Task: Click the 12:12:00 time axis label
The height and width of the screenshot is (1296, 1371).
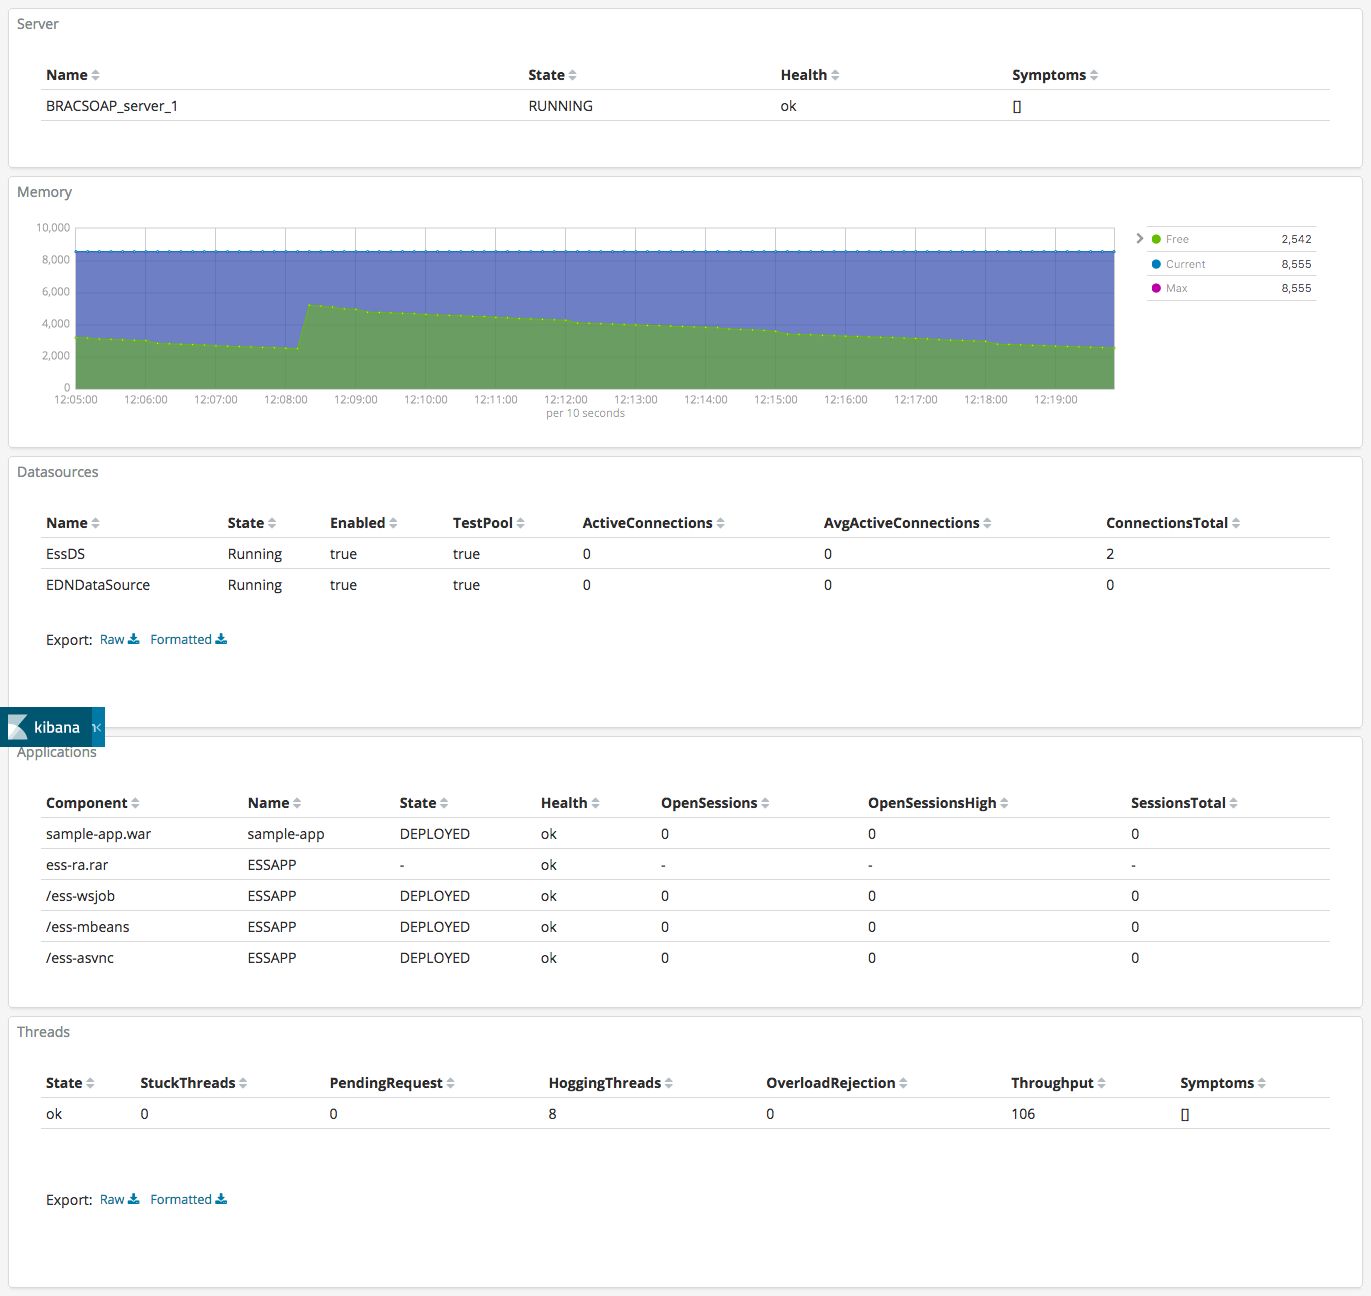Action: (565, 399)
